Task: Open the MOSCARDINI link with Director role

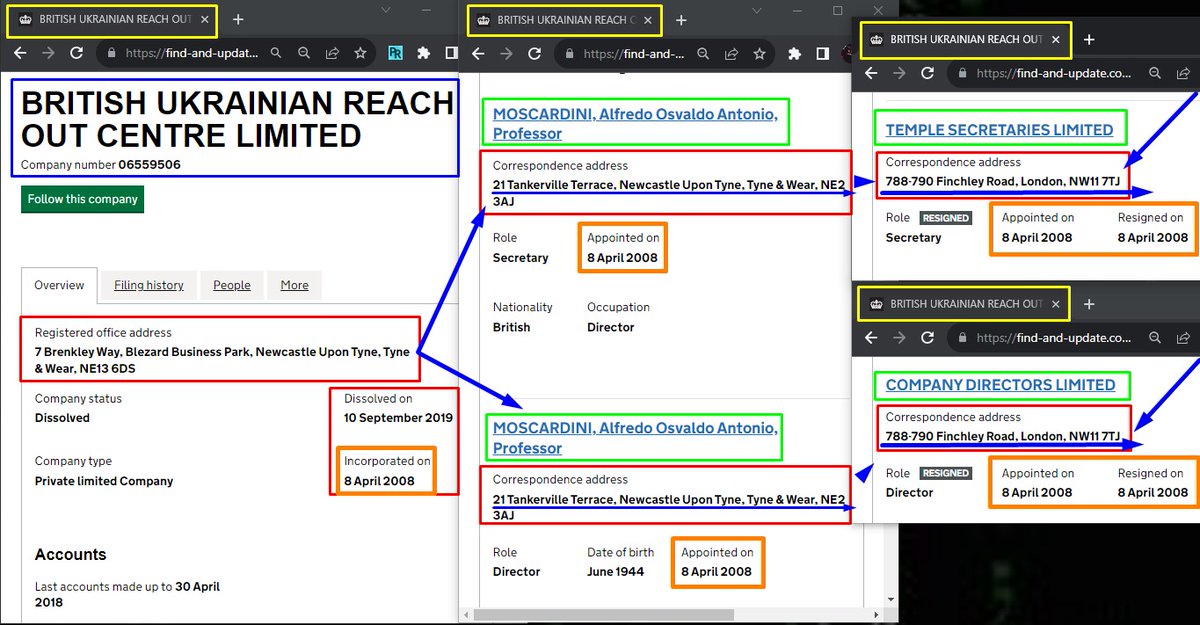Action: [x=635, y=438]
